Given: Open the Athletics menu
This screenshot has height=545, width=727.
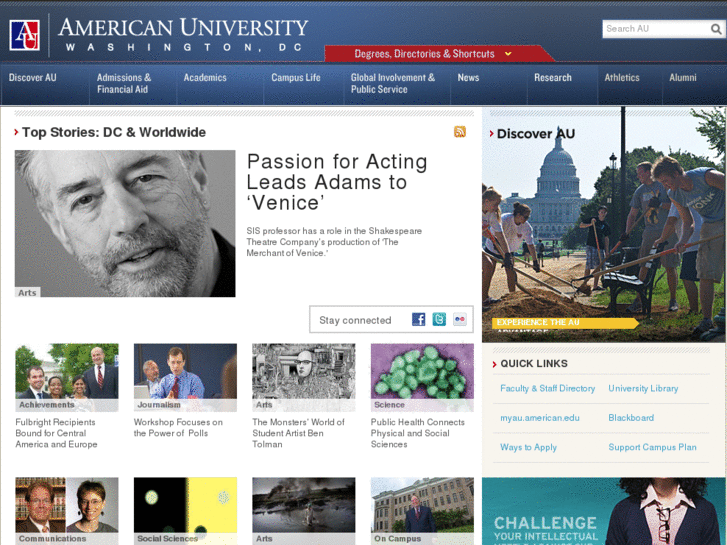Looking at the screenshot, I should click(x=622, y=77).
